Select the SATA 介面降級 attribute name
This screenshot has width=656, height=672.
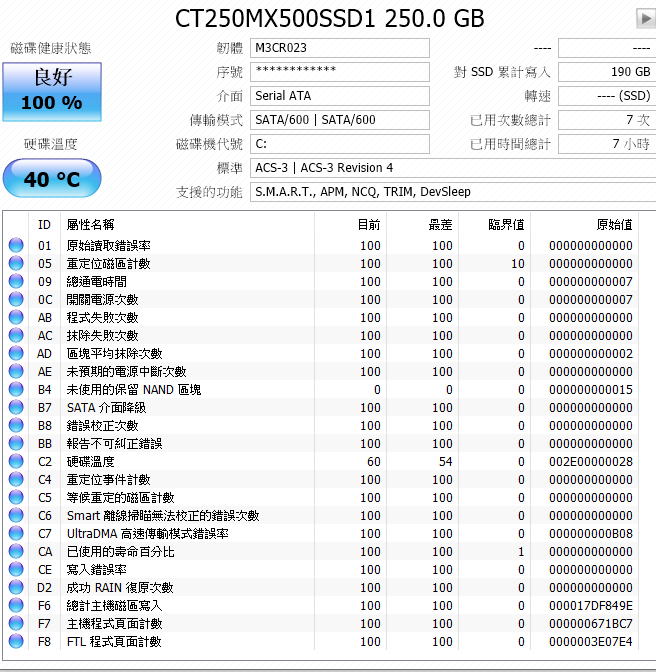pyautogui.click(x=106, y=408)
